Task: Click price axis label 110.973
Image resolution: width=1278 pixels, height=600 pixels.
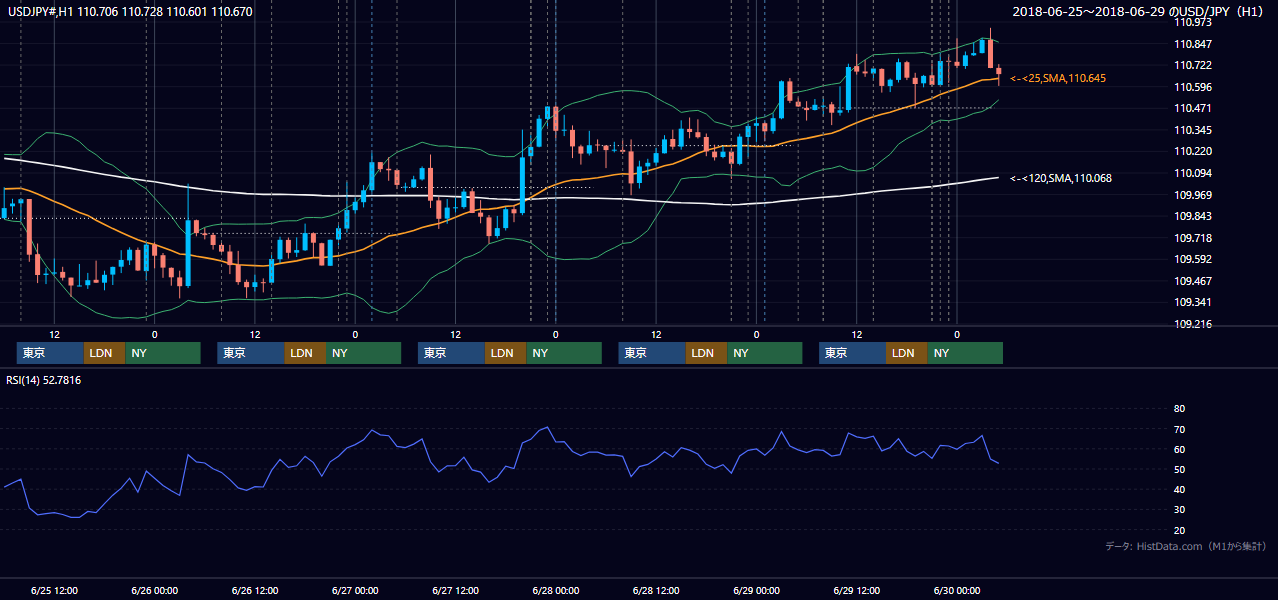Action: [1194, 22]
